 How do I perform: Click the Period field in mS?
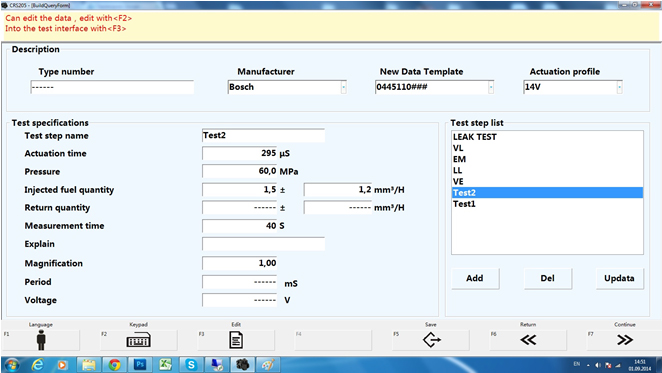(239, 282)
